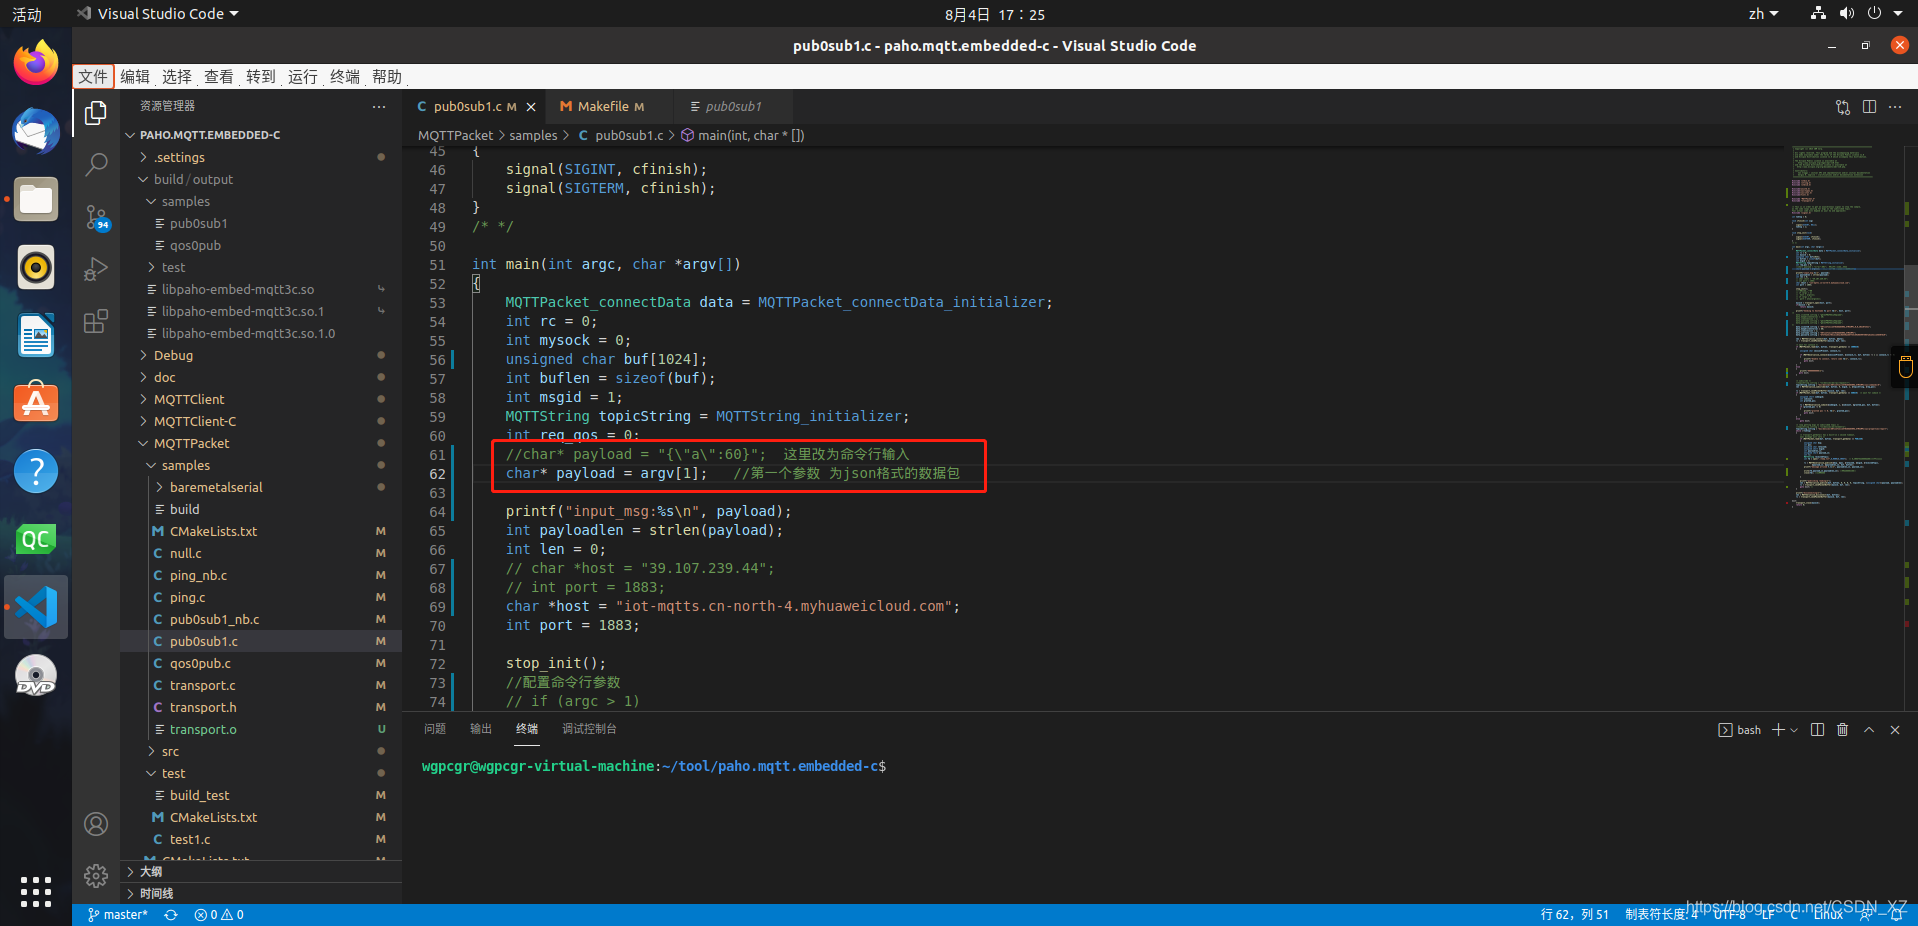Open terminal launch profile dropdown arrow
Viewport: 1918px width, 926px height.
click(1794, 730)
